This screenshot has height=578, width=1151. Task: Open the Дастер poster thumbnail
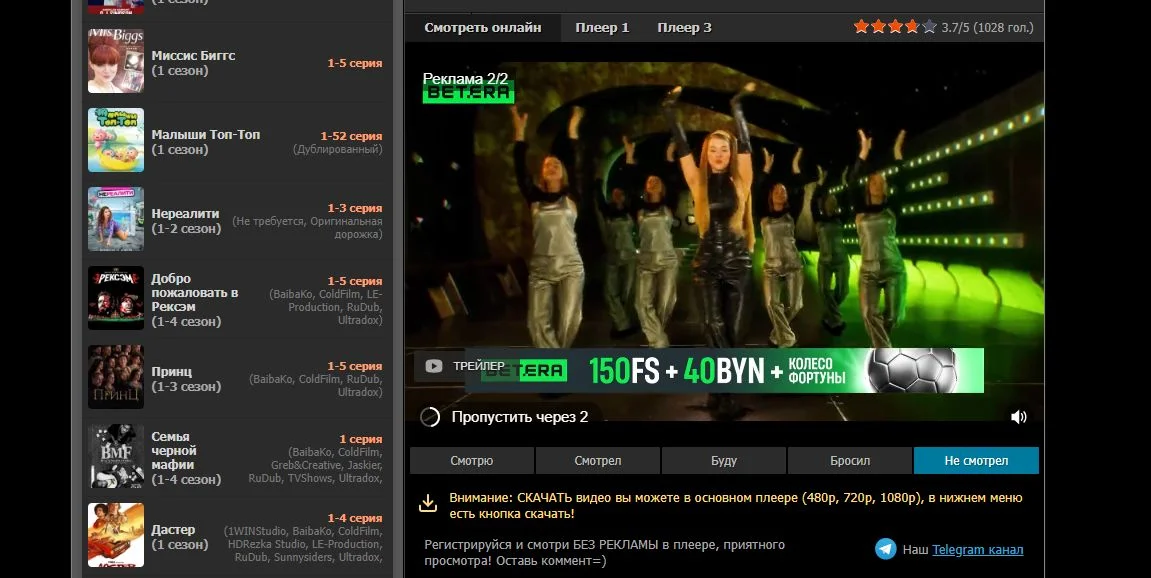[x=116, y=535]
